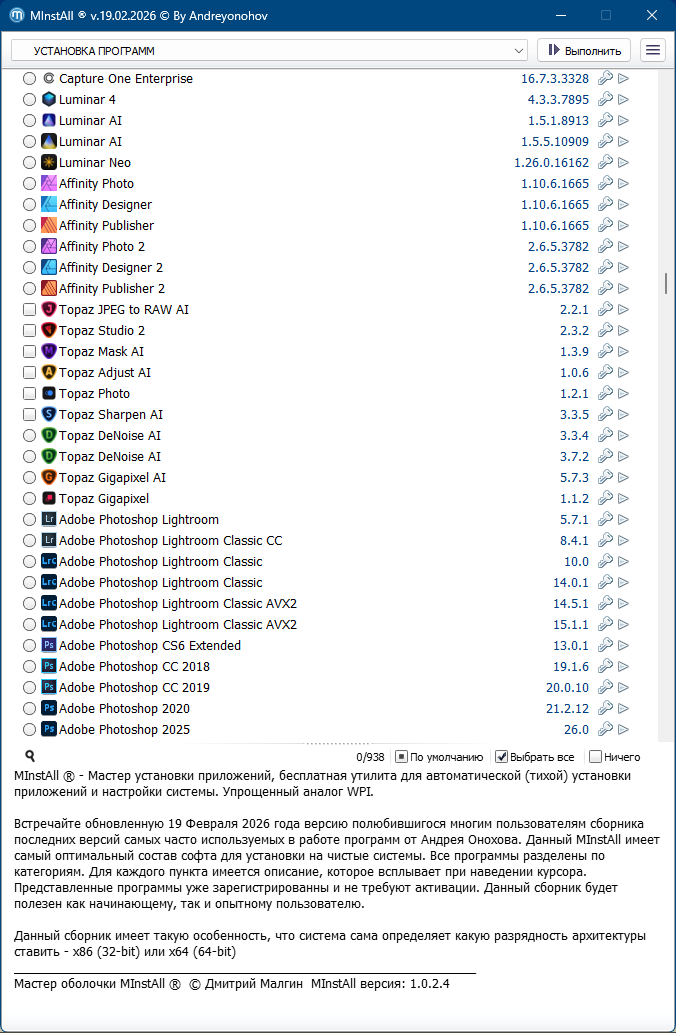
Task: Click play arrow icon for Luminar 4
Action: [624, 99]
